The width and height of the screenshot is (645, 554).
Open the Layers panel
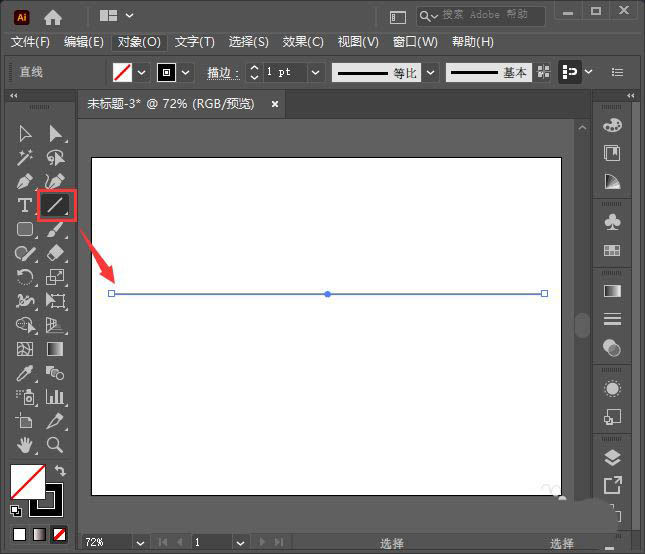[x=612, y=457]
